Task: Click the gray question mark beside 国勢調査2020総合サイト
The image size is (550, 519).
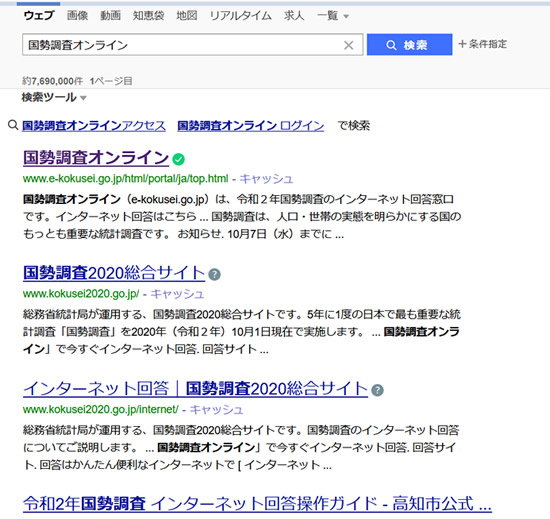Action: coord(214,274)
